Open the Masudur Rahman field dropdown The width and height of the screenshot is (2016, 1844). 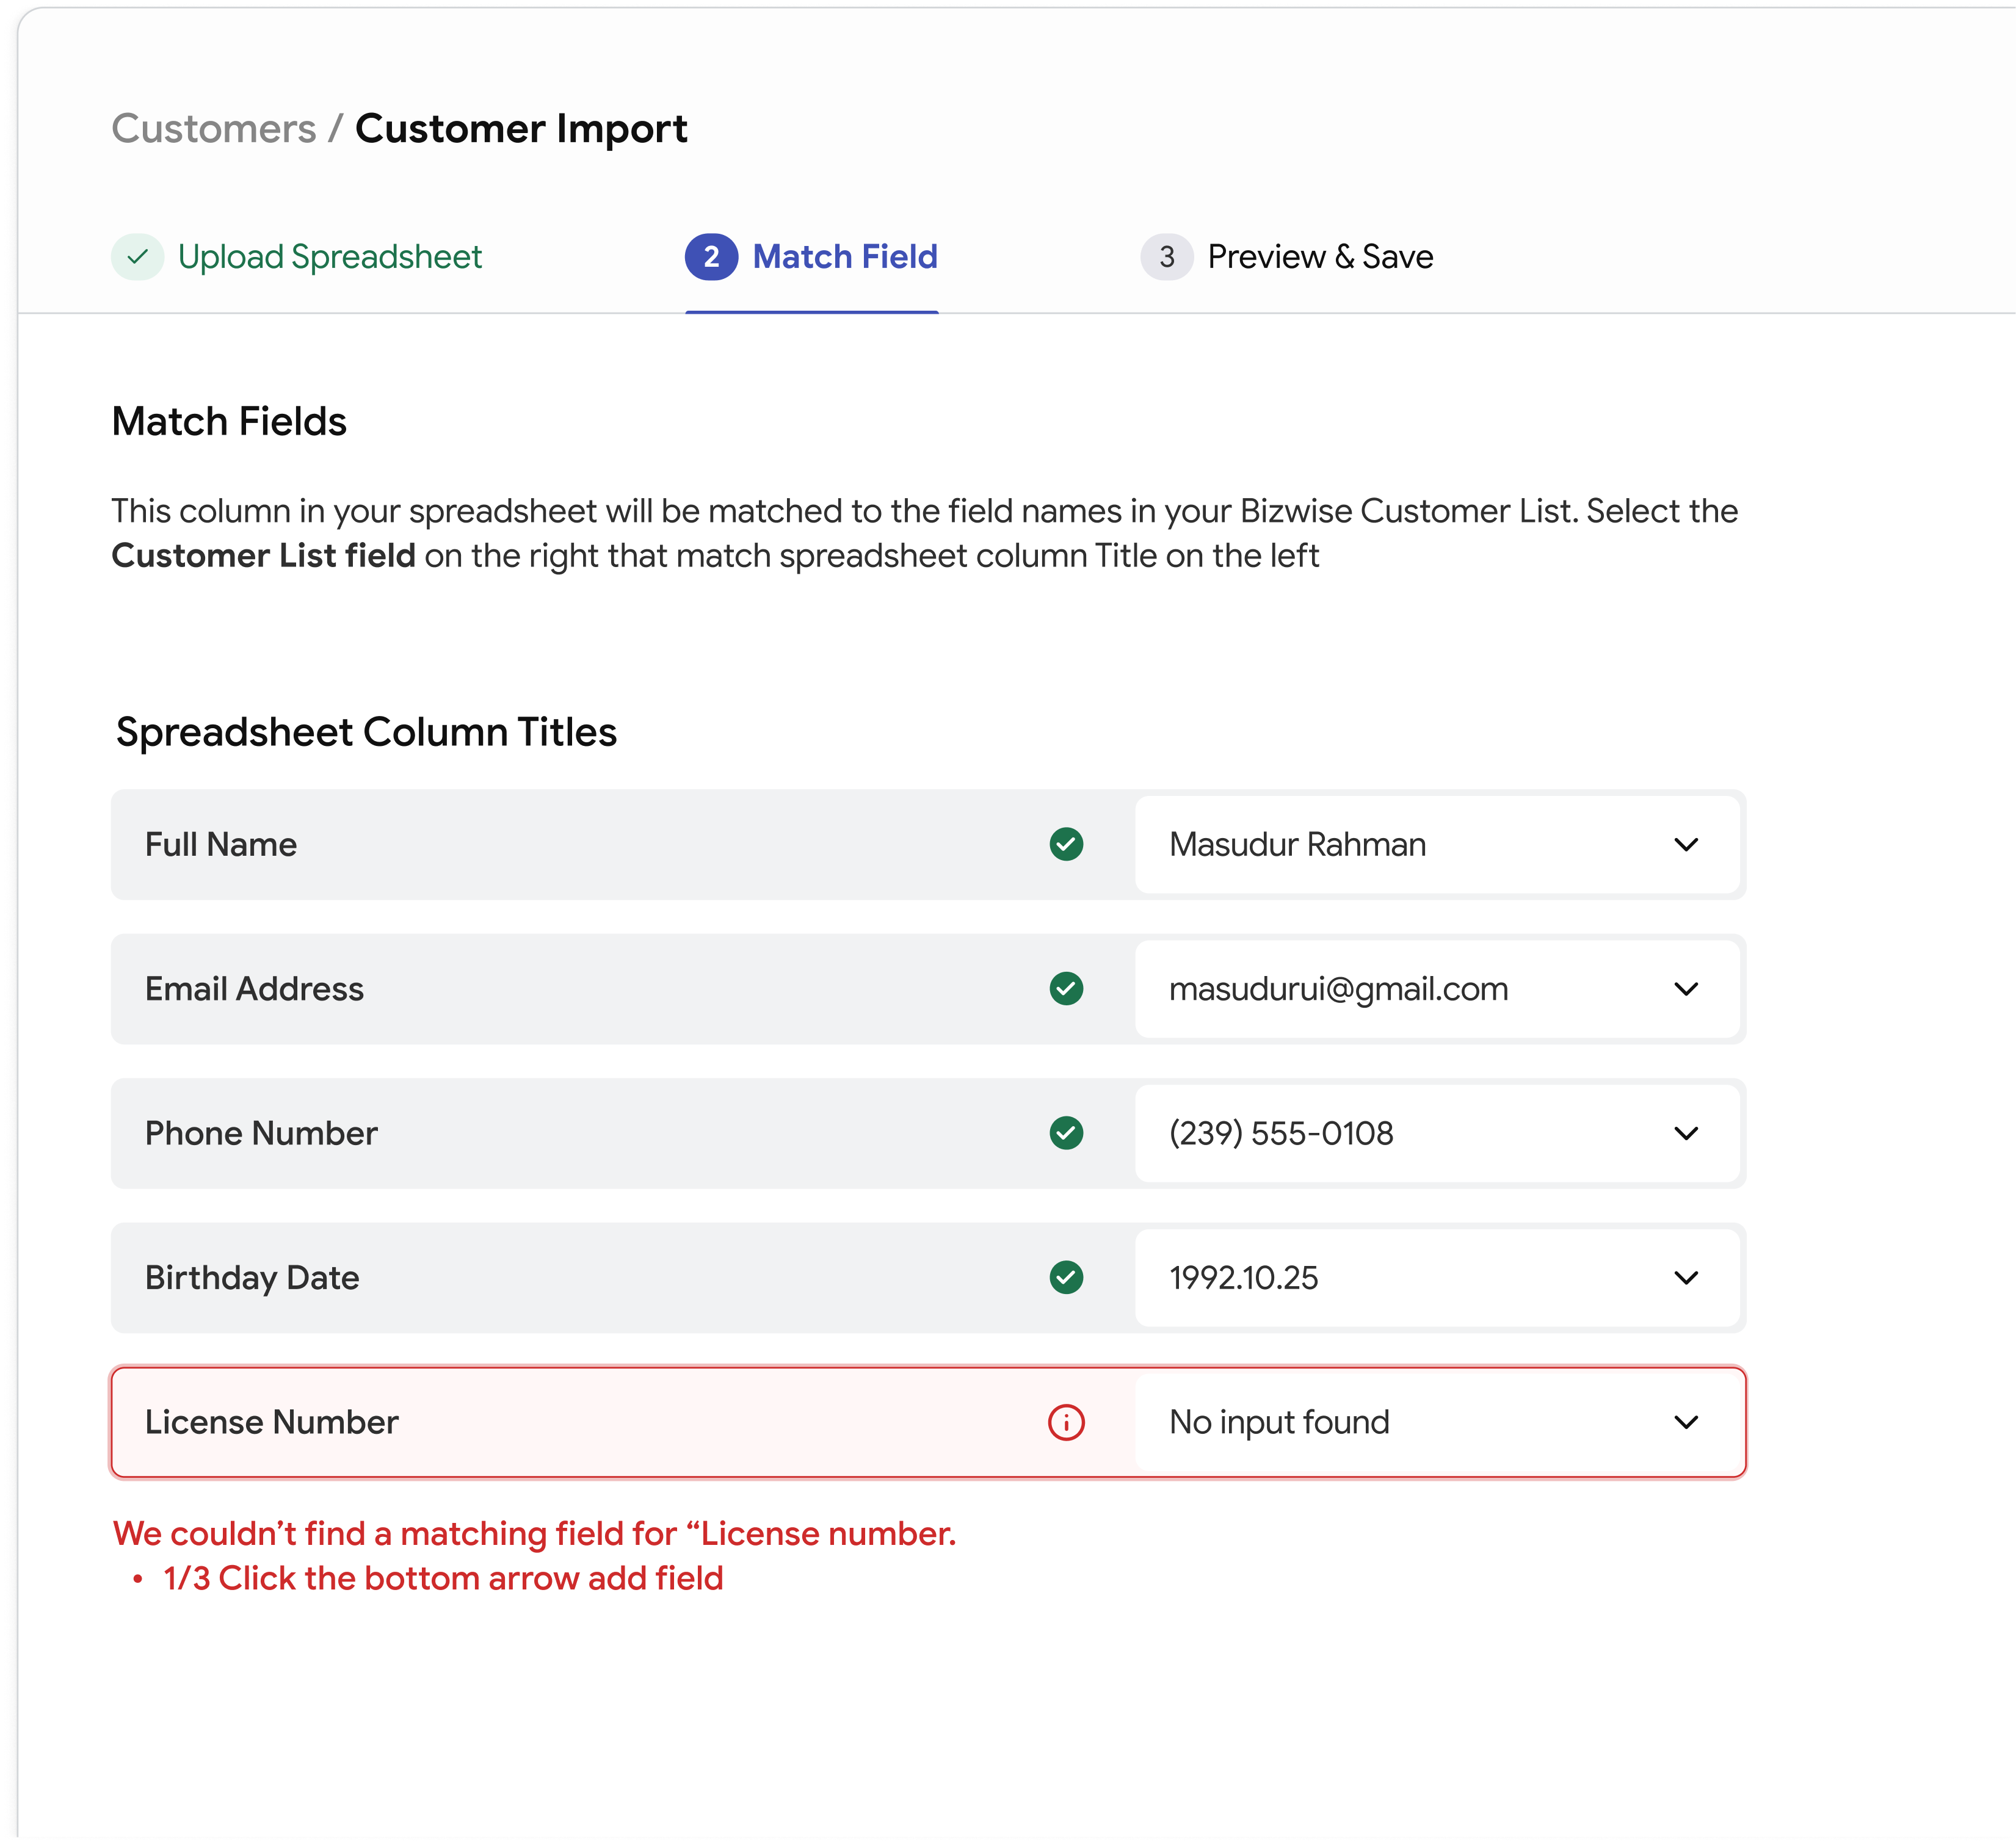[x=1687, y=845]
